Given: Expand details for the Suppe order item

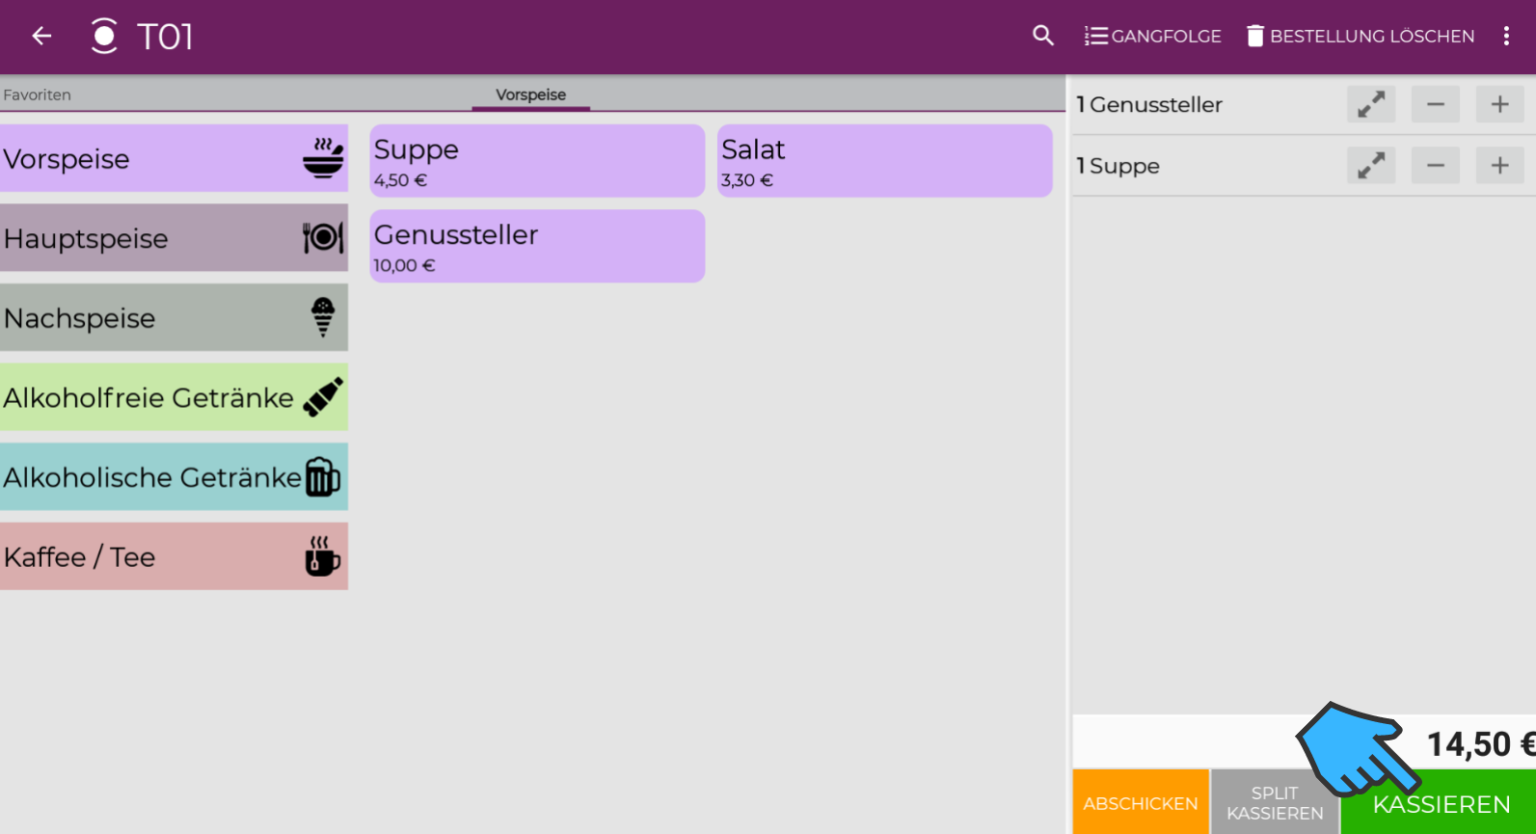Looking at the screenshot, I should (1371, 165).
